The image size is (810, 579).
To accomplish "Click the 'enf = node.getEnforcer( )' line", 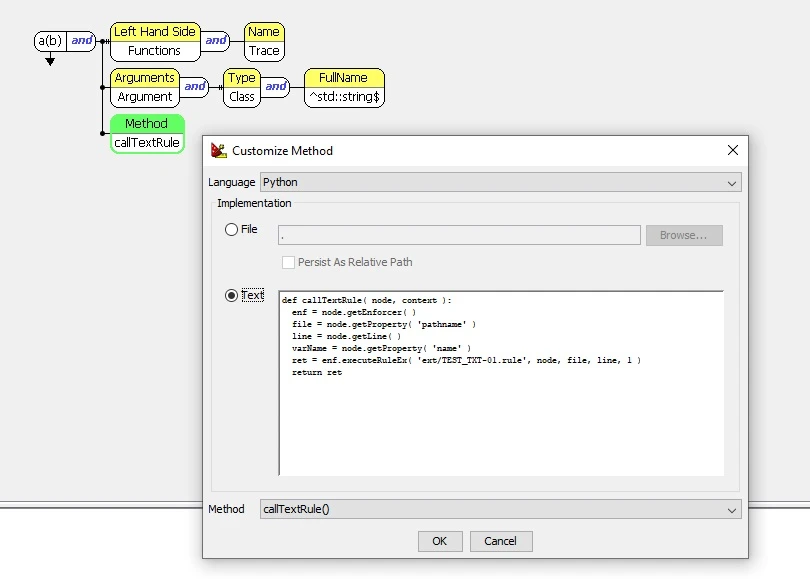I will 353,312.
